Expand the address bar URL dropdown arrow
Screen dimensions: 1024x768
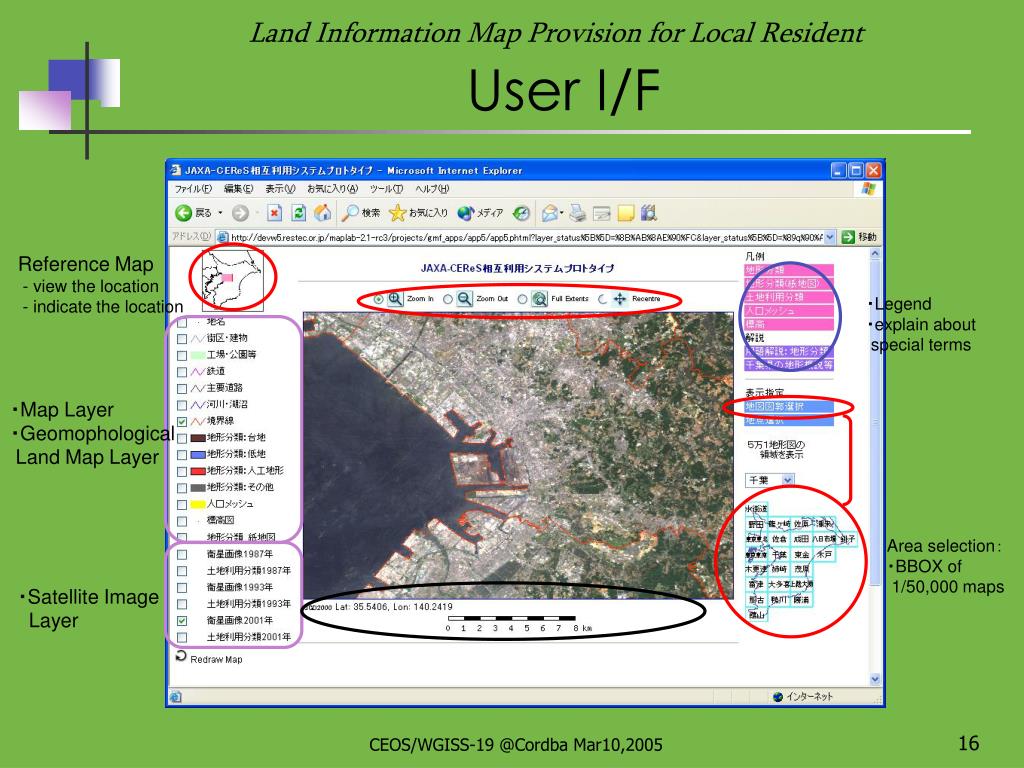pos(829,237)
